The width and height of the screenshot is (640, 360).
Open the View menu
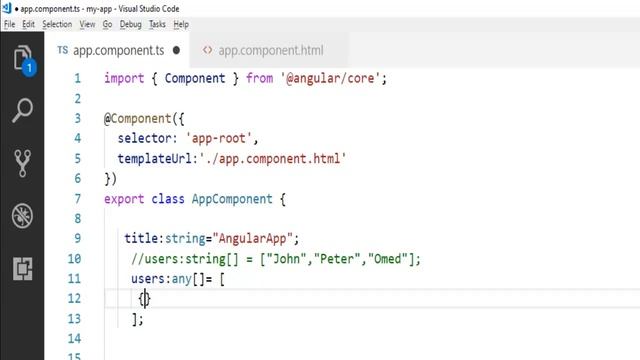tap(87, 24)
